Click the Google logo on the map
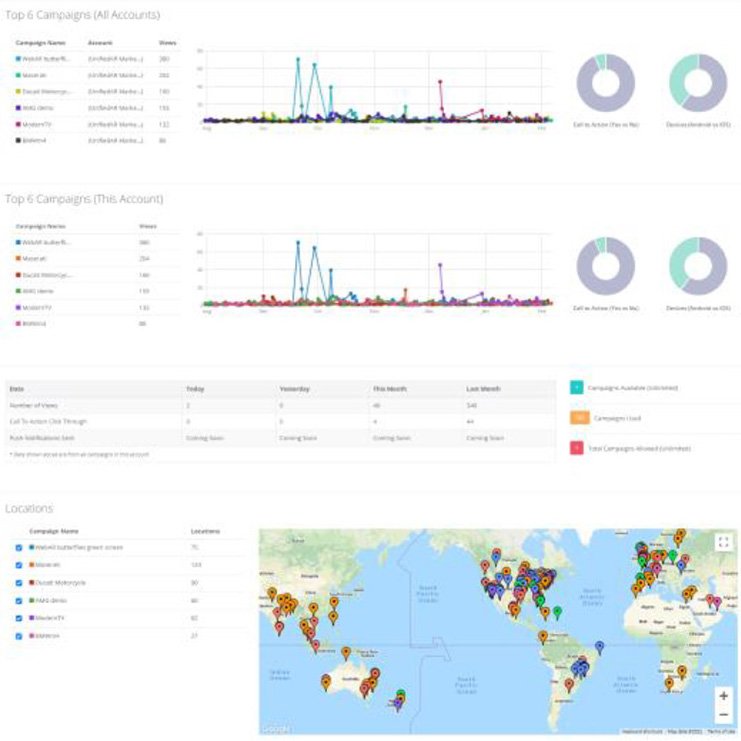 (x=276, y=729)
